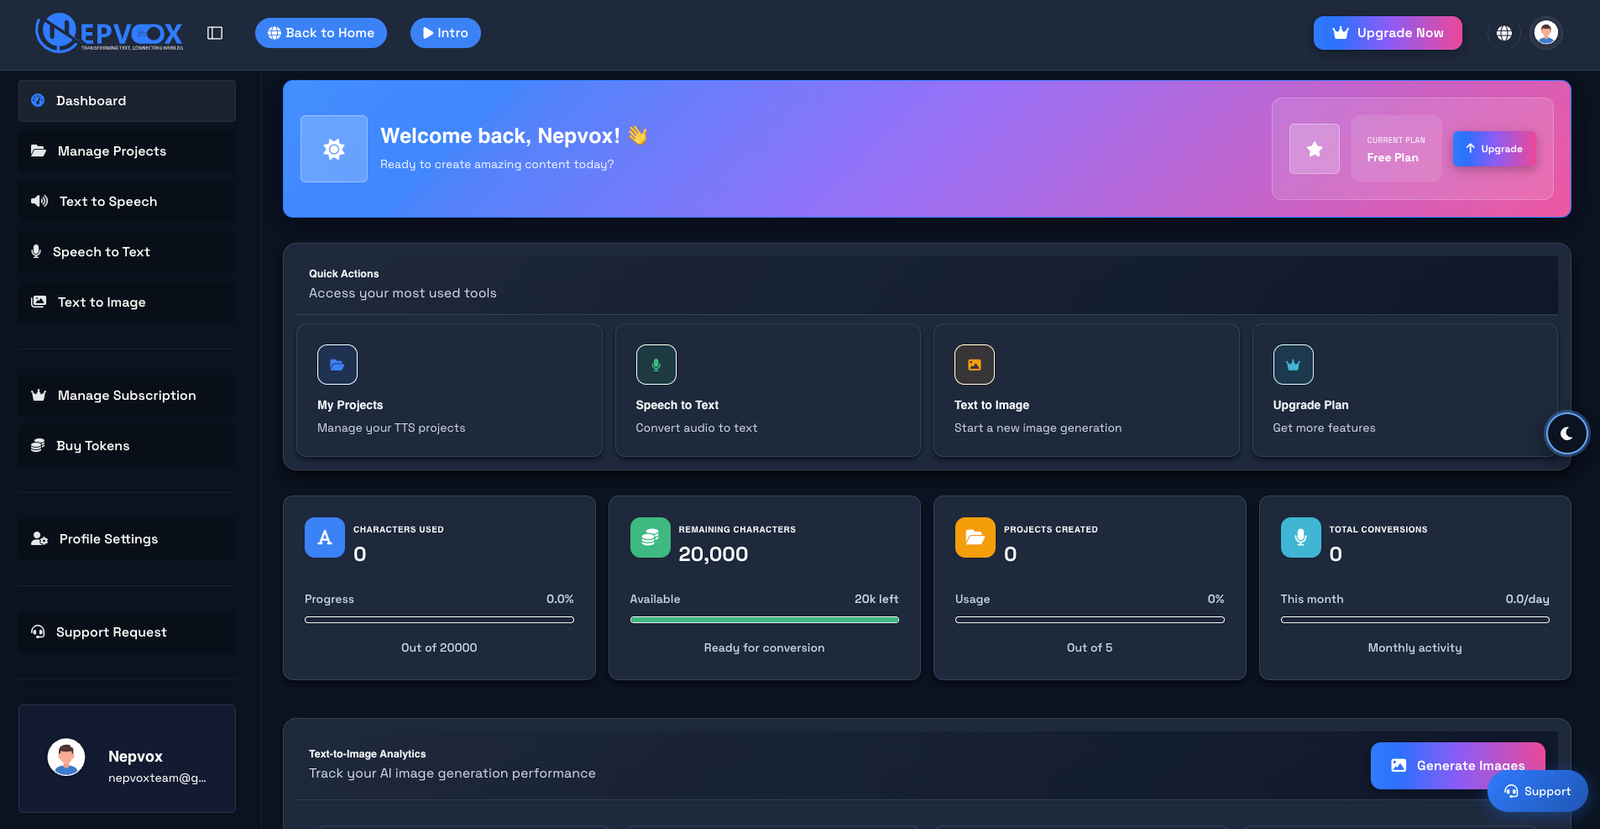The image size is (1600, 829).
Task: Select Manage Subscription in sidebar
Action: 126,396
